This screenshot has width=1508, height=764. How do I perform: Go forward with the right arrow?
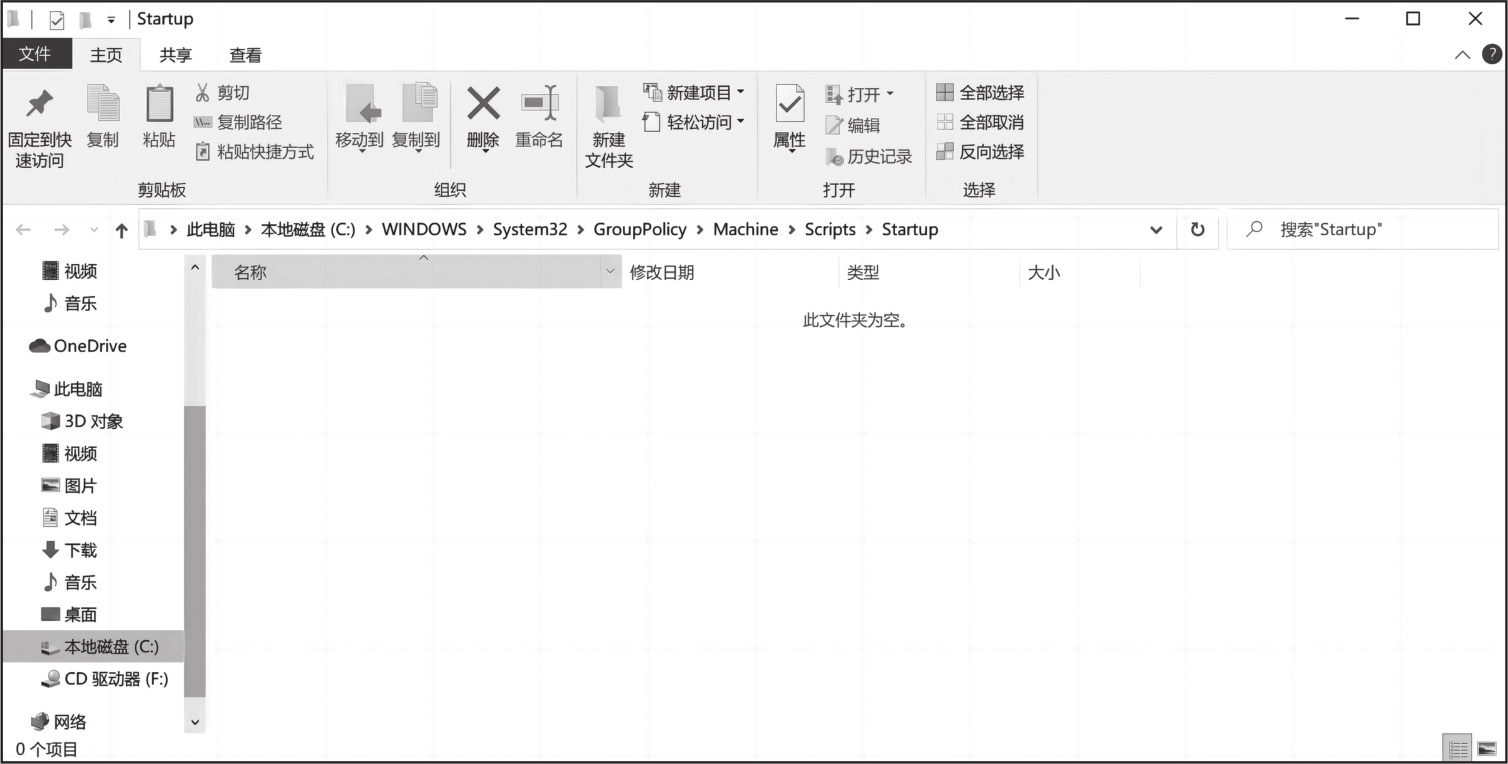[x=61, y=230]
